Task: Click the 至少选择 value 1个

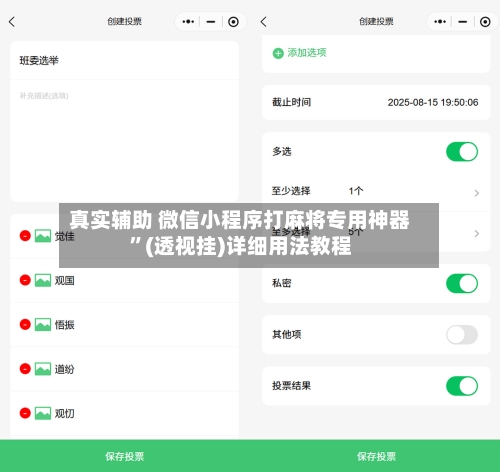Action: point(356,191)
